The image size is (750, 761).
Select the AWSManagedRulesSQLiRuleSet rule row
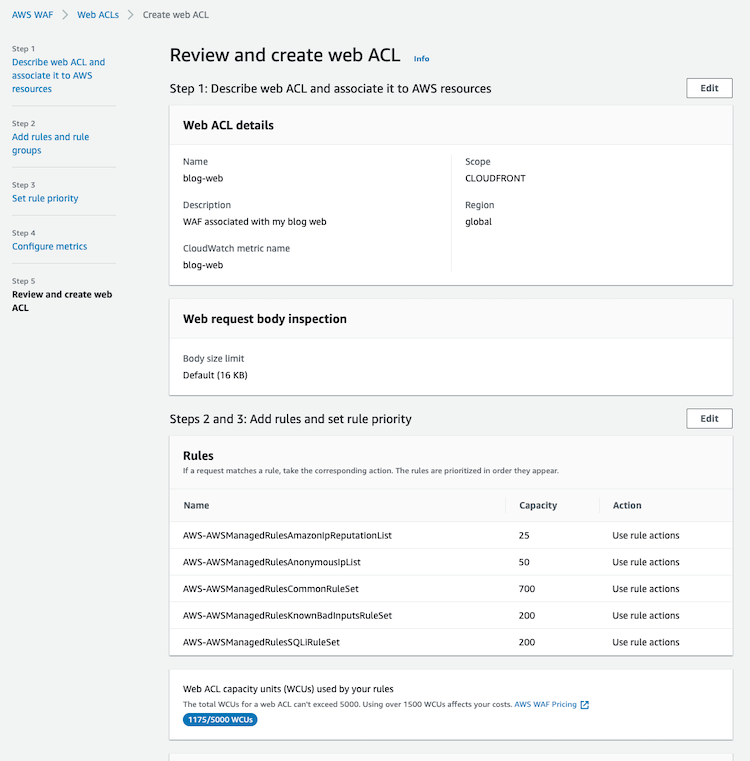[x=451, y=642]
